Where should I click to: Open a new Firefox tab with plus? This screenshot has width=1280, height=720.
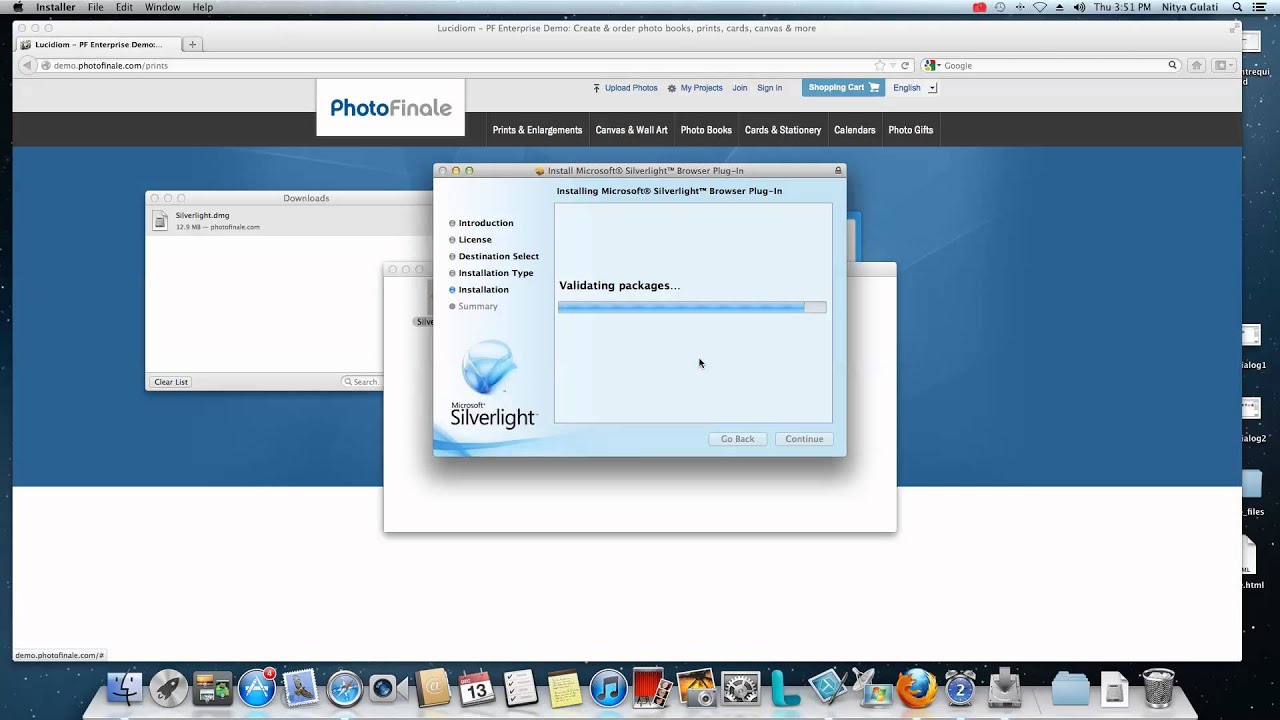[192, 44]
